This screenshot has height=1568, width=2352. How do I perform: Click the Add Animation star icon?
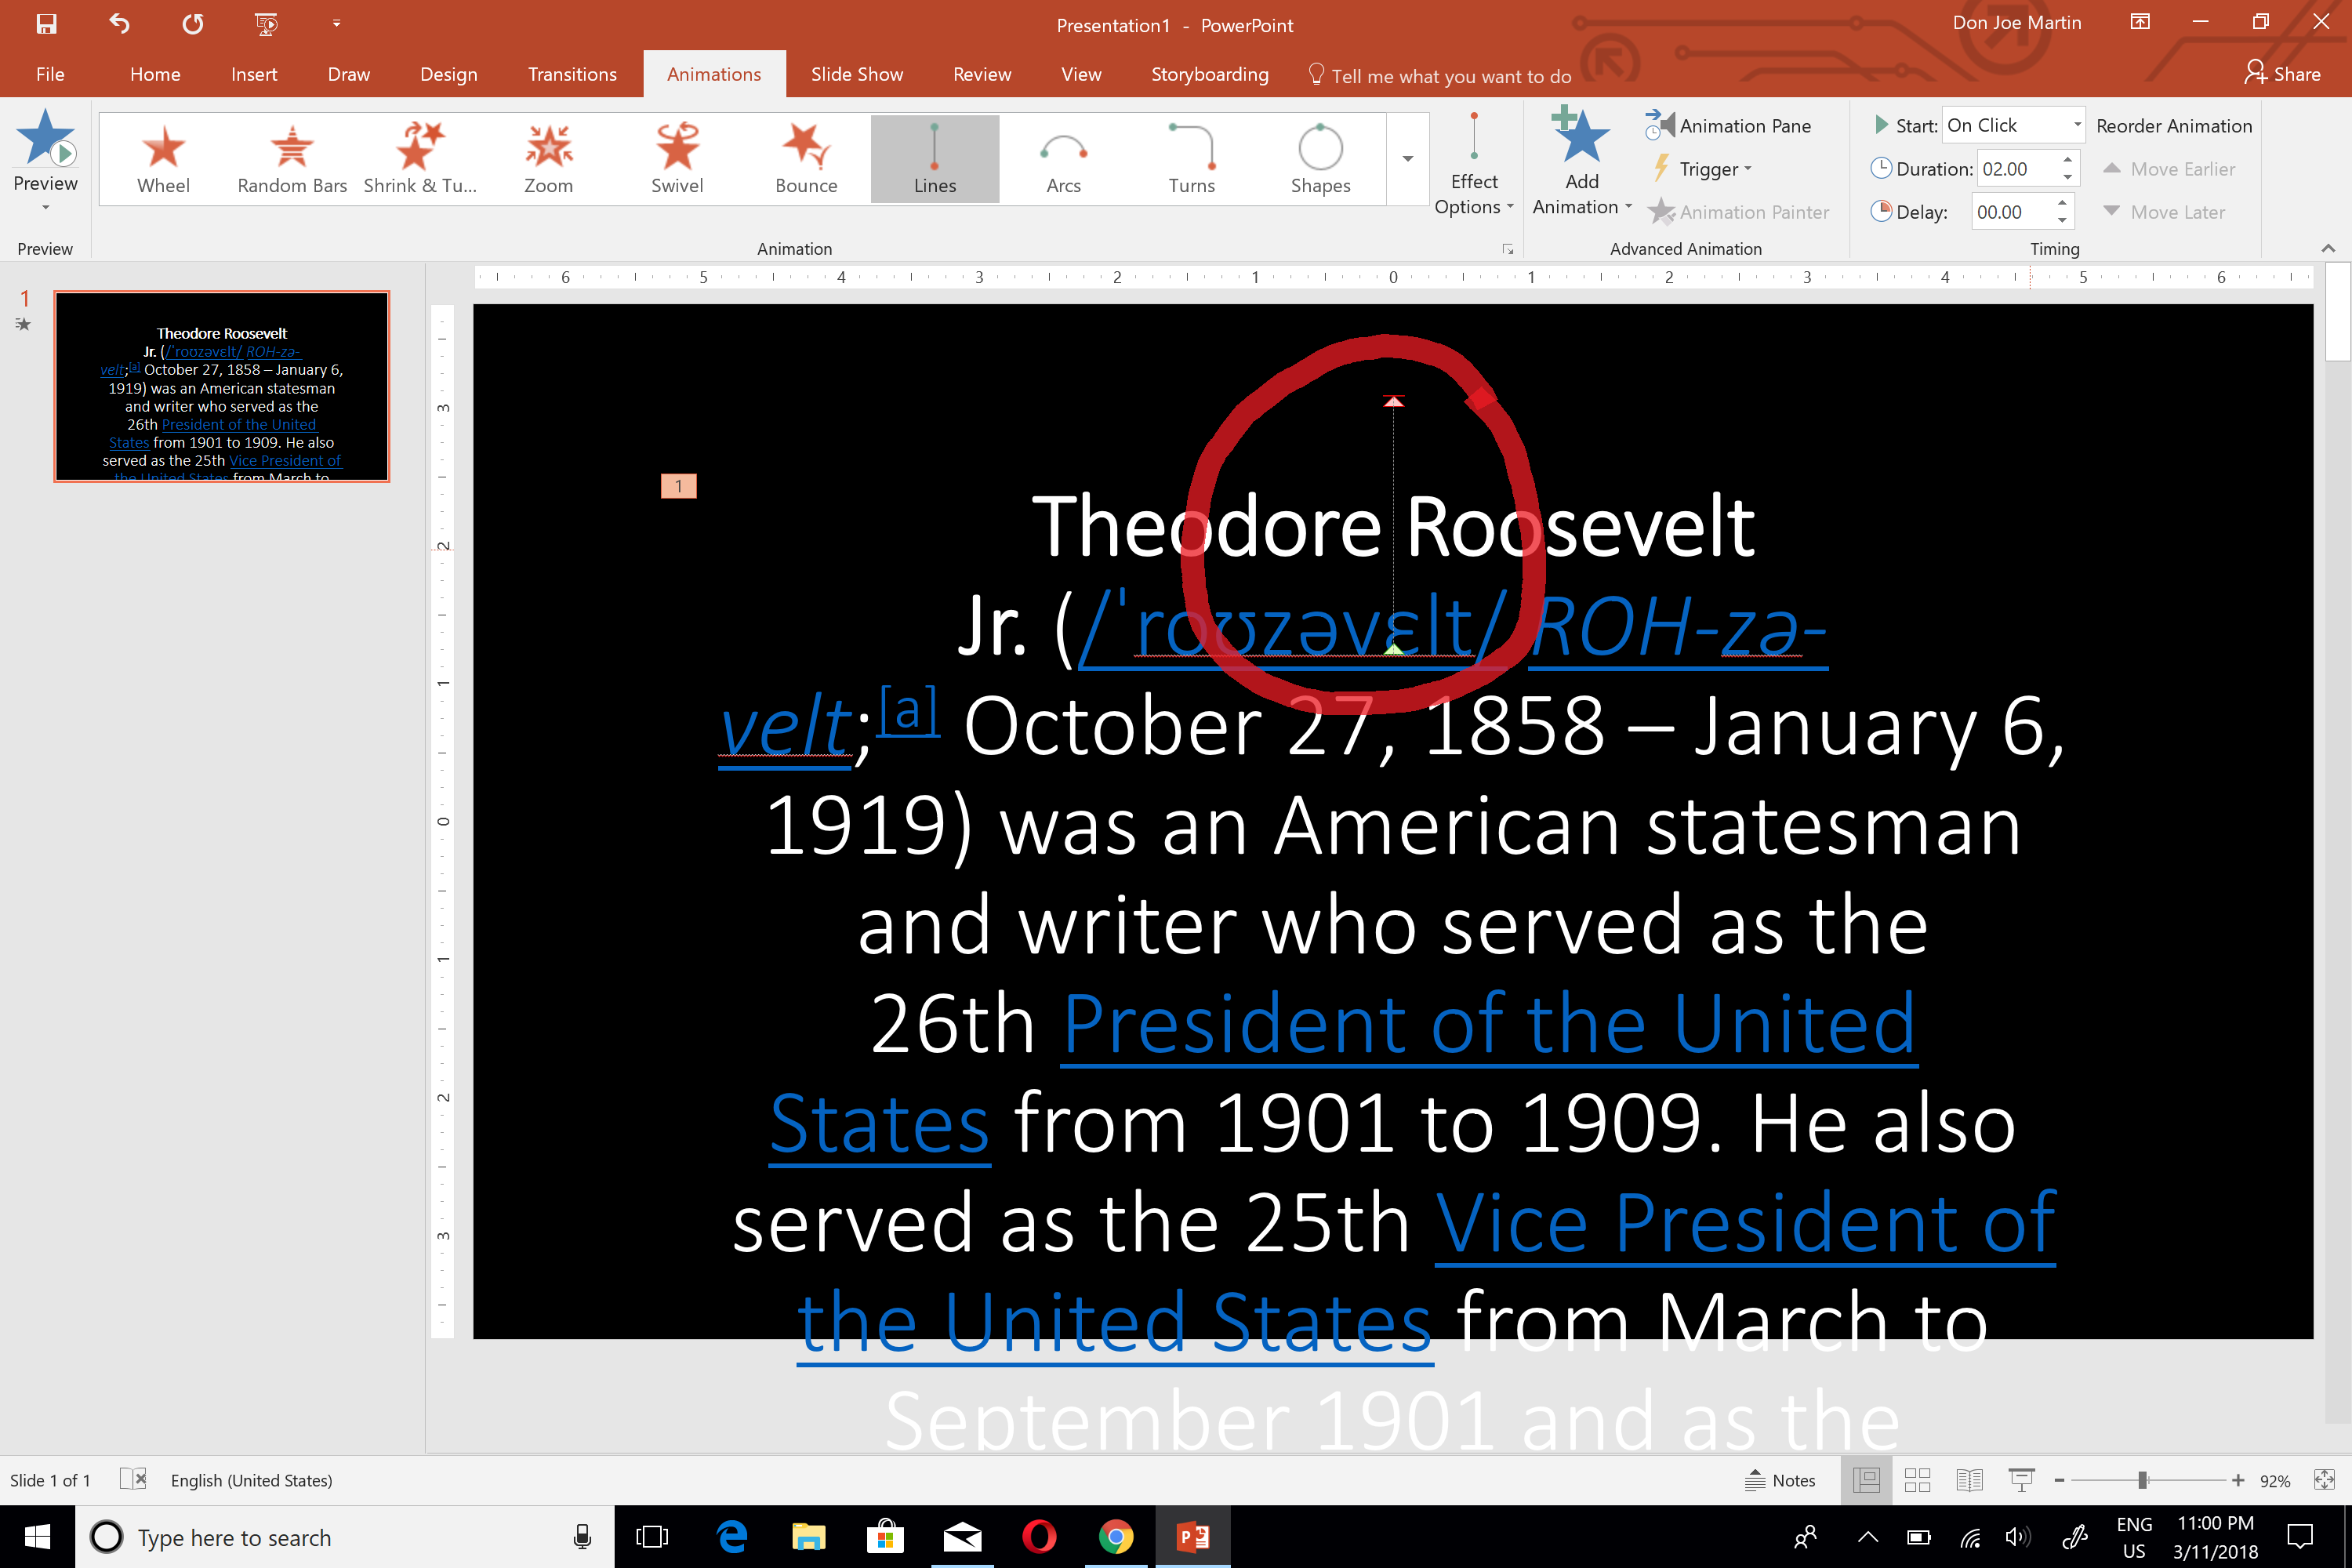click(1581, 137)
